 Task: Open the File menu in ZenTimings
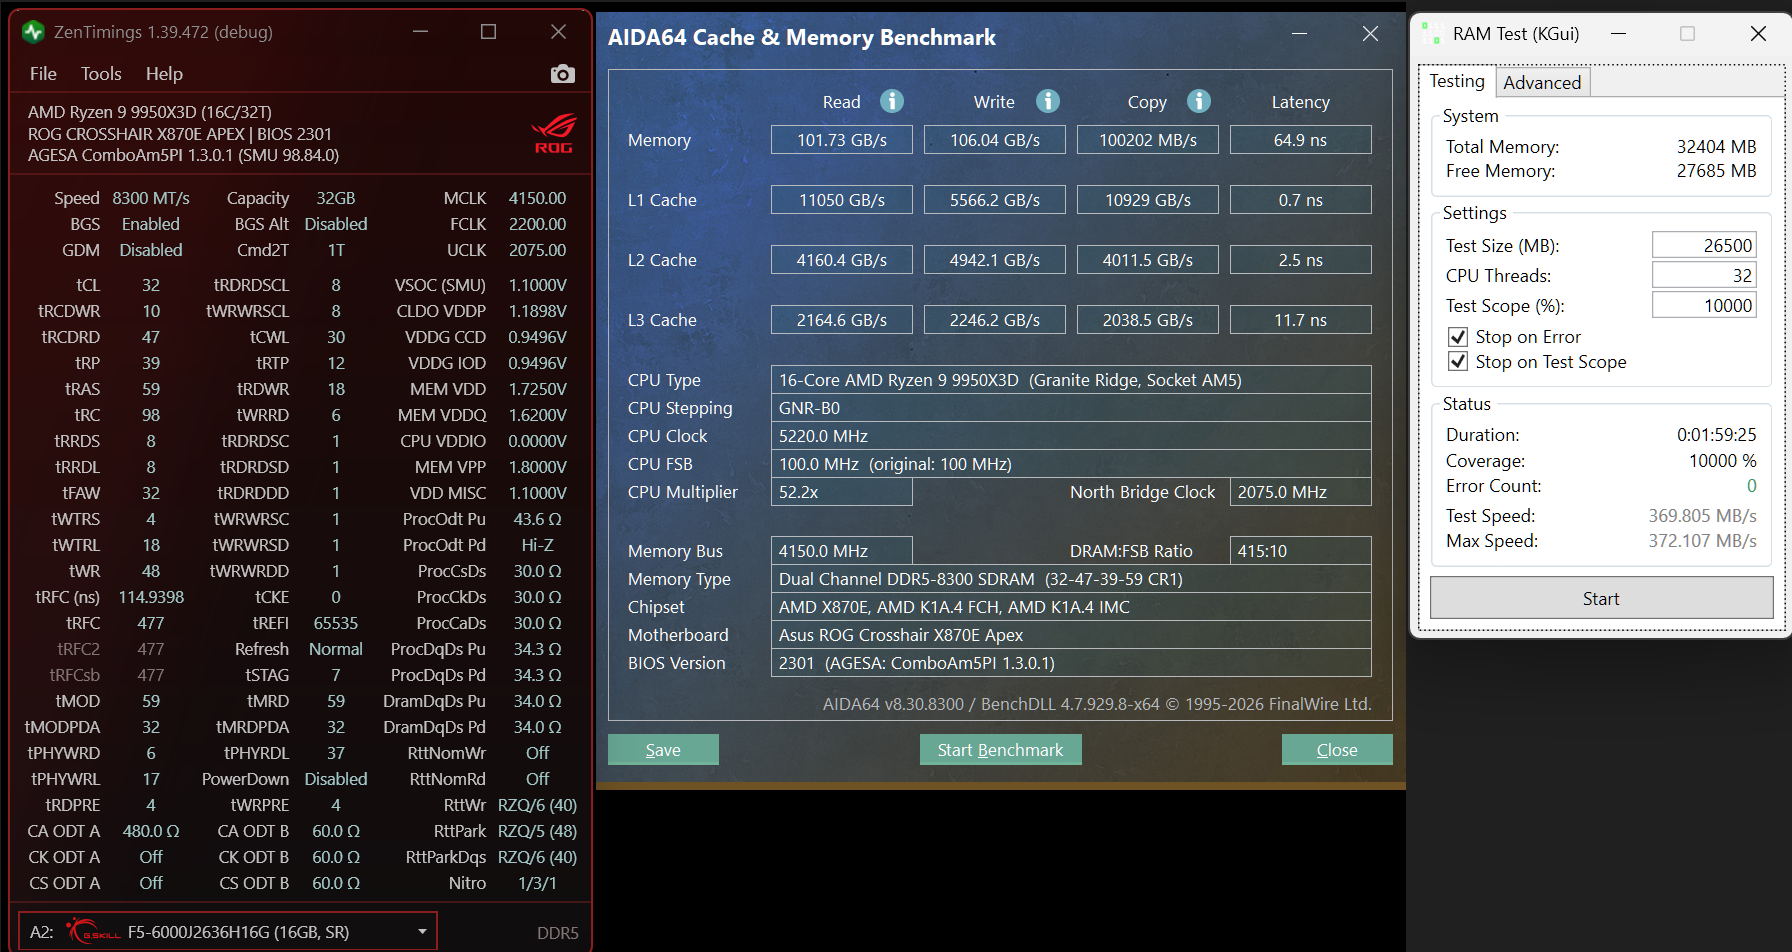point(43,74)
